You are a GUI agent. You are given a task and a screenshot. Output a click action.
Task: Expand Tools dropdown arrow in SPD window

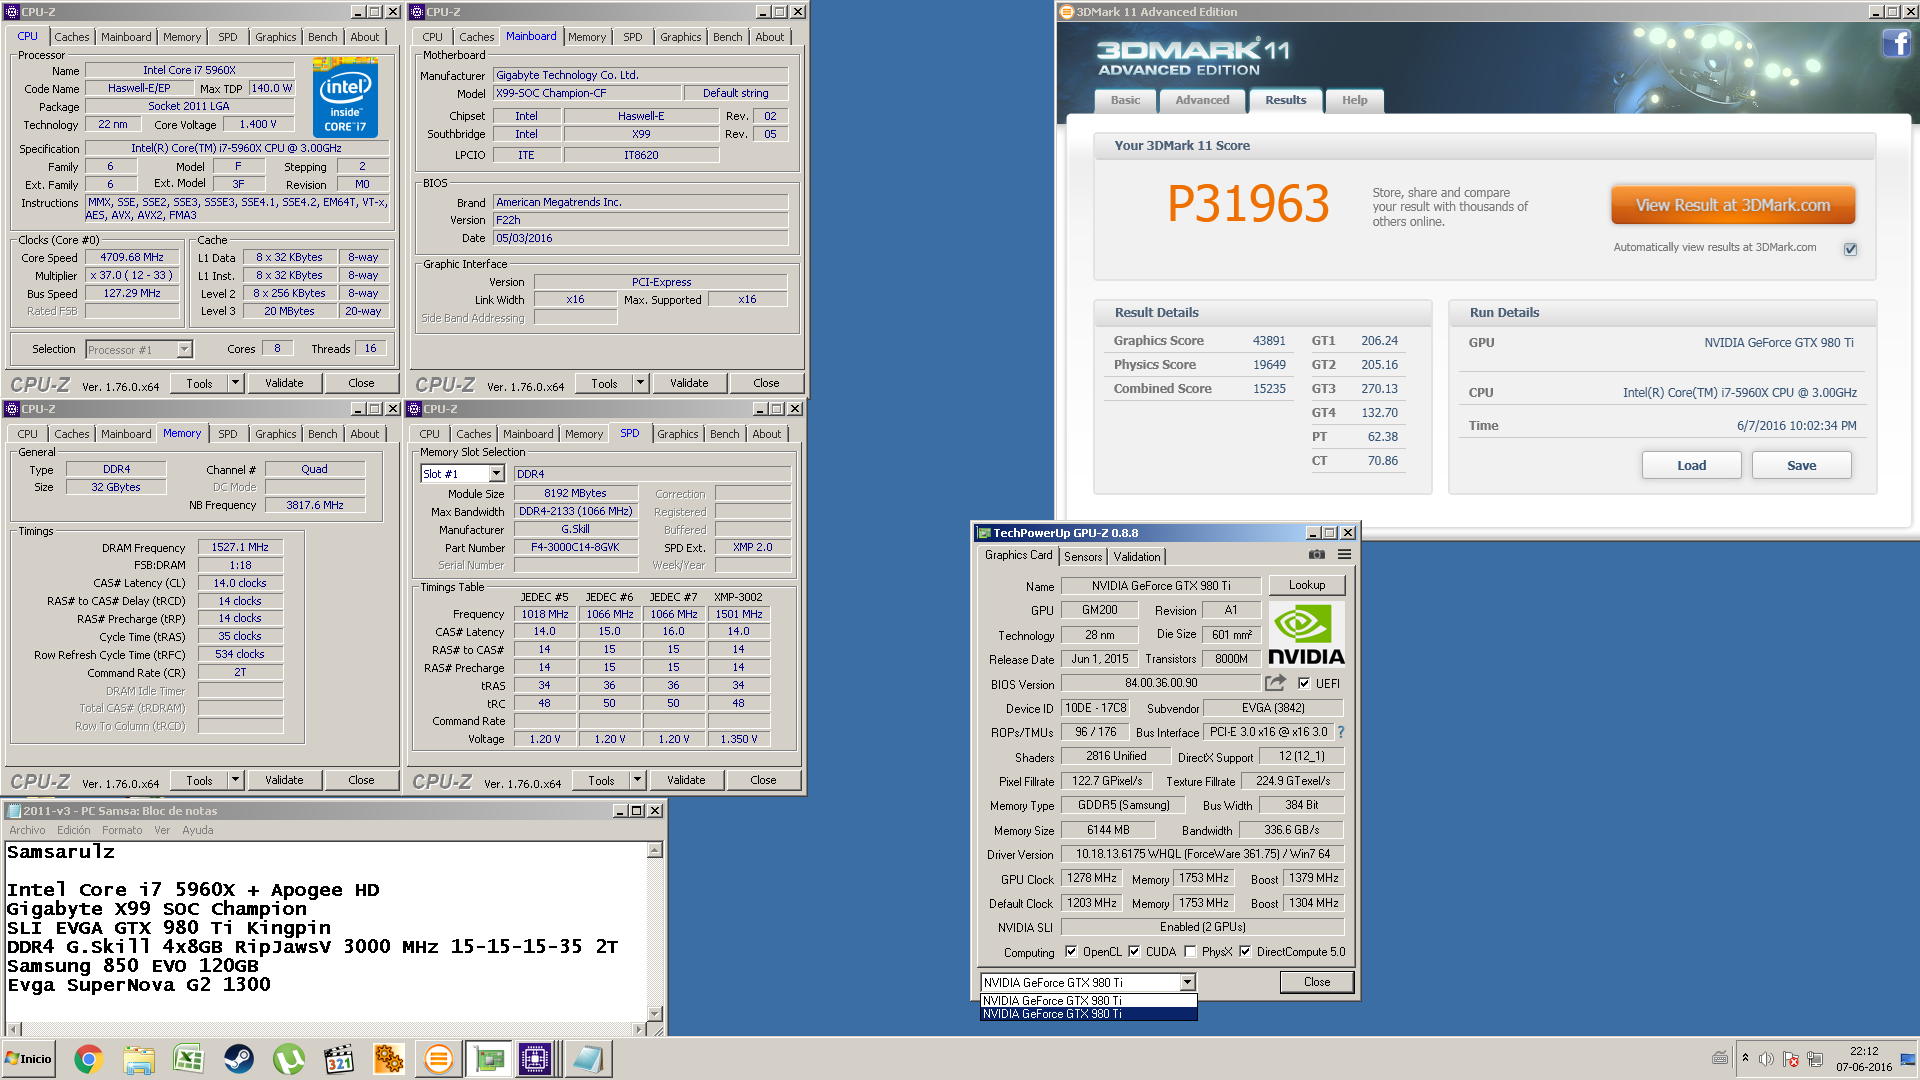point(637,780)
